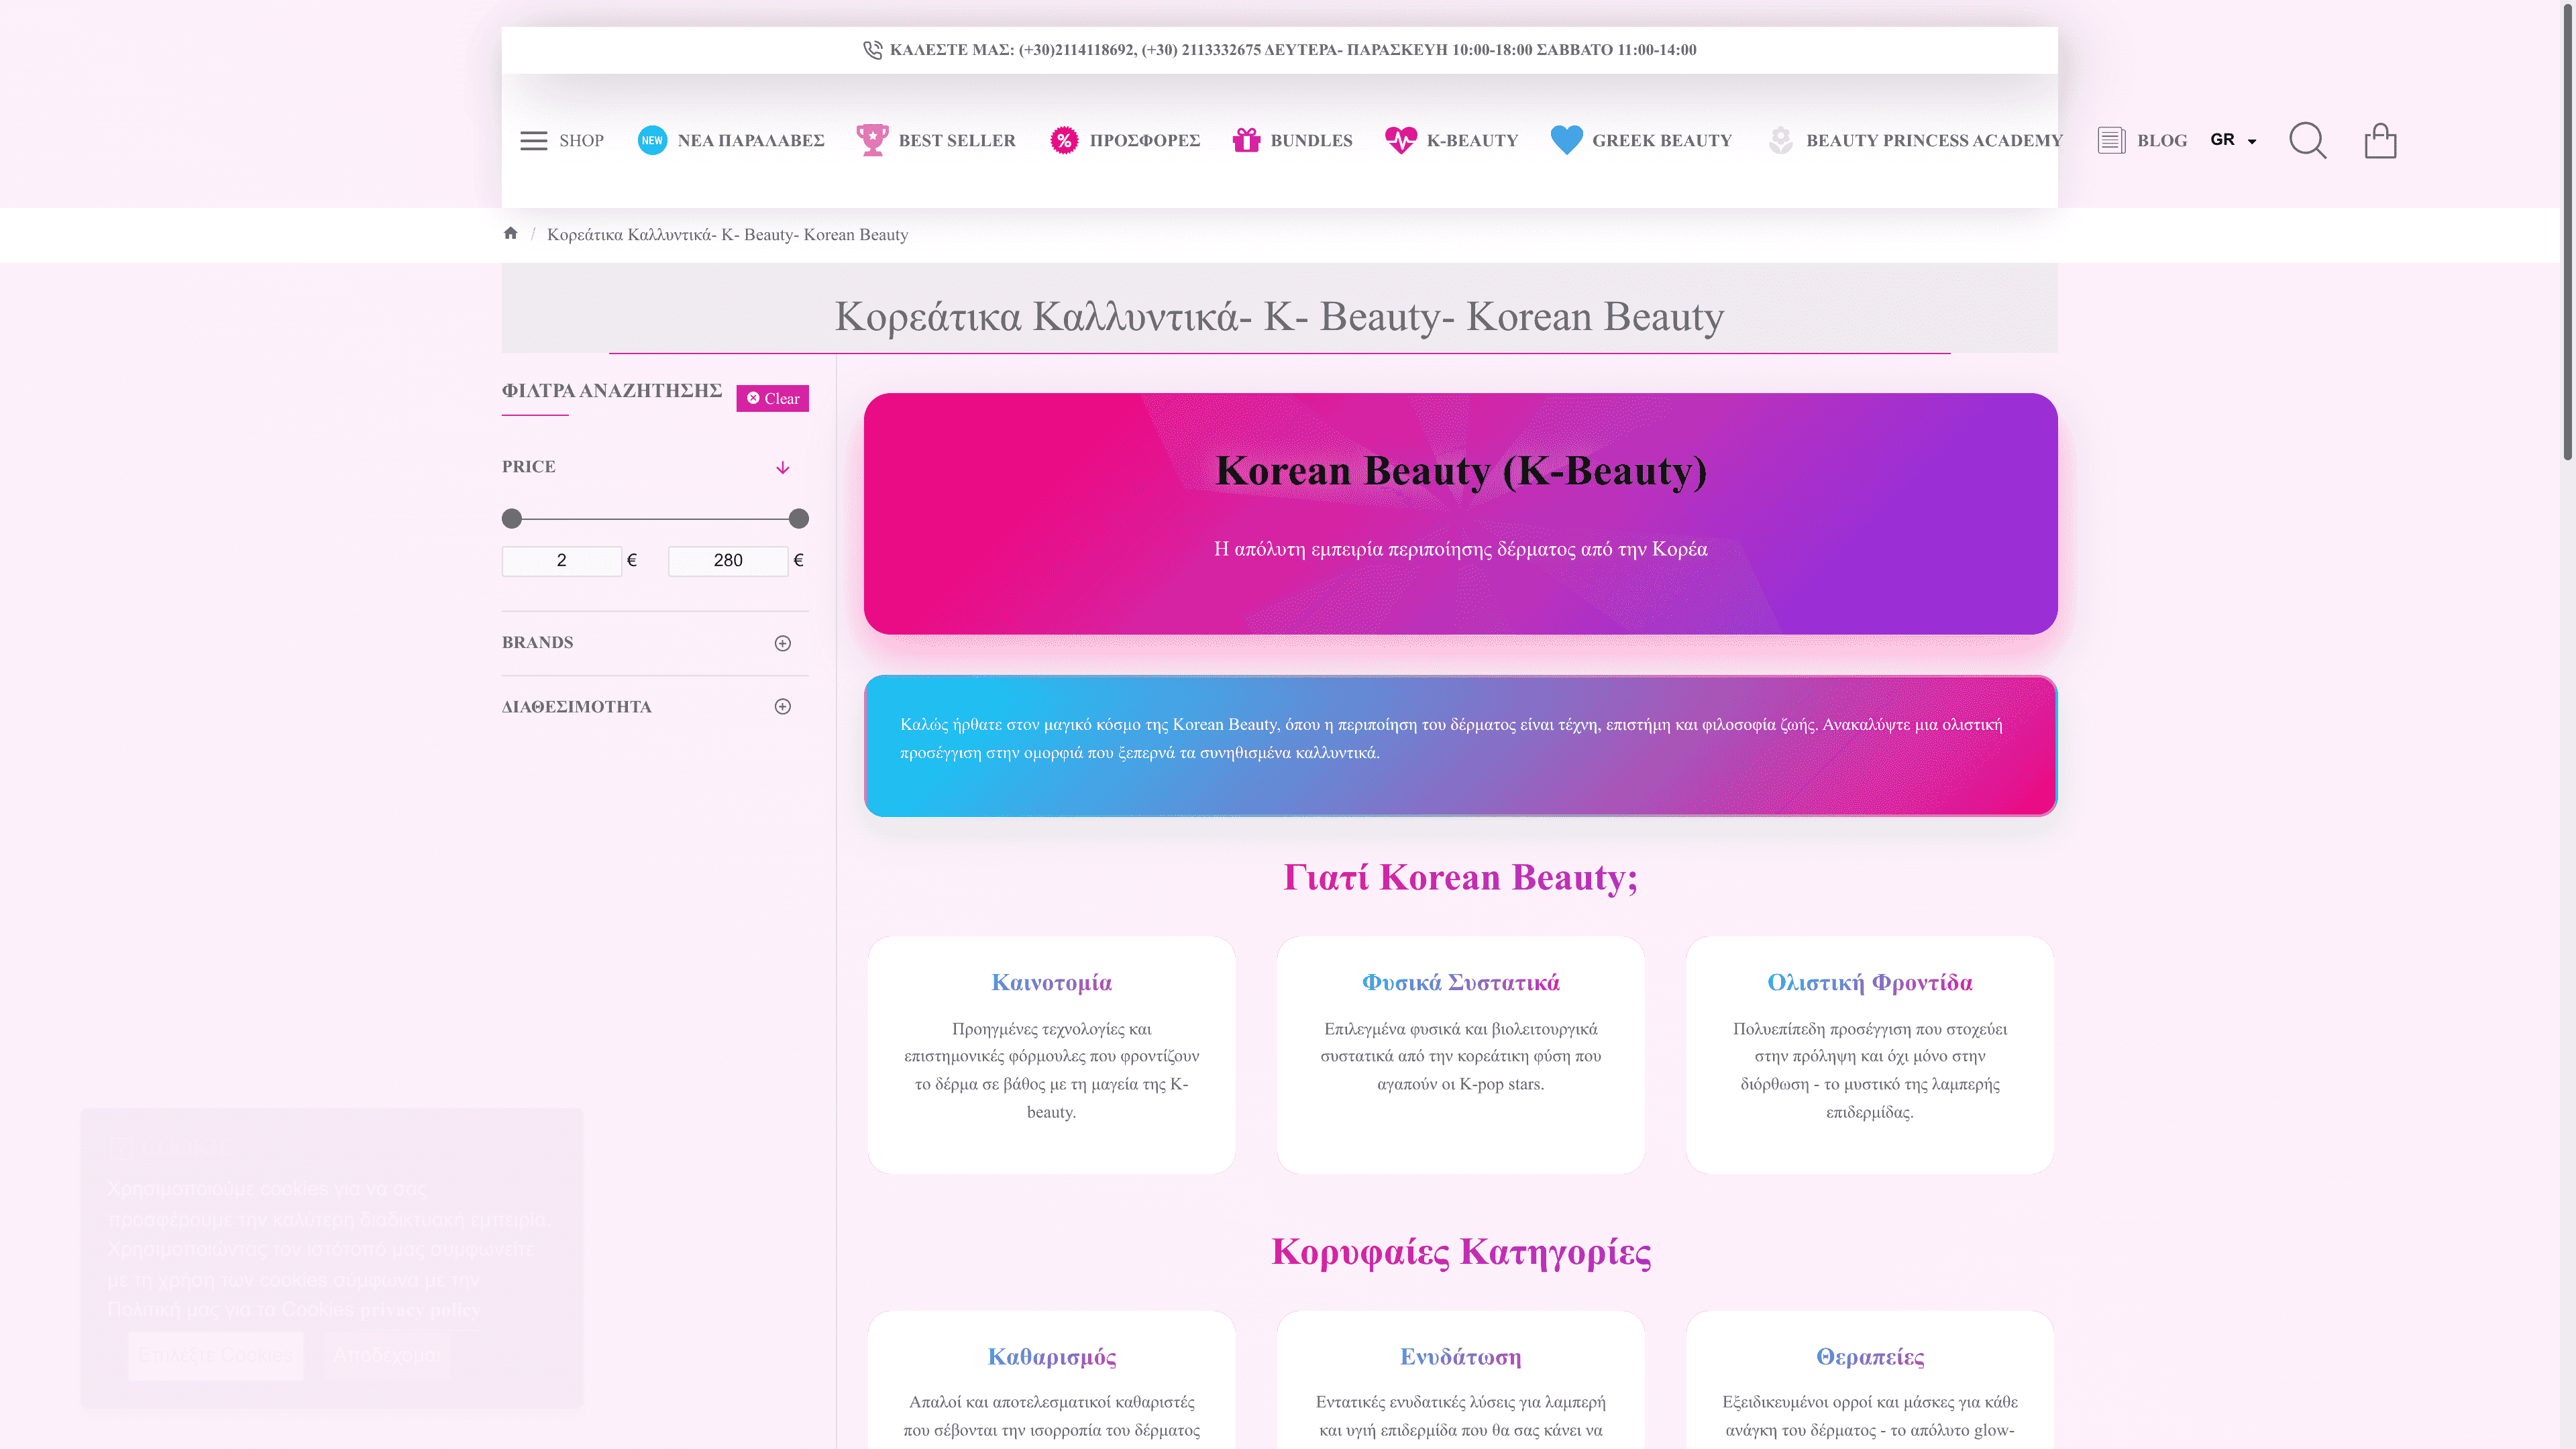Open the search magnifier icon
The height and width of the screenshot is (1449, 2576).
click(2308, 141)
